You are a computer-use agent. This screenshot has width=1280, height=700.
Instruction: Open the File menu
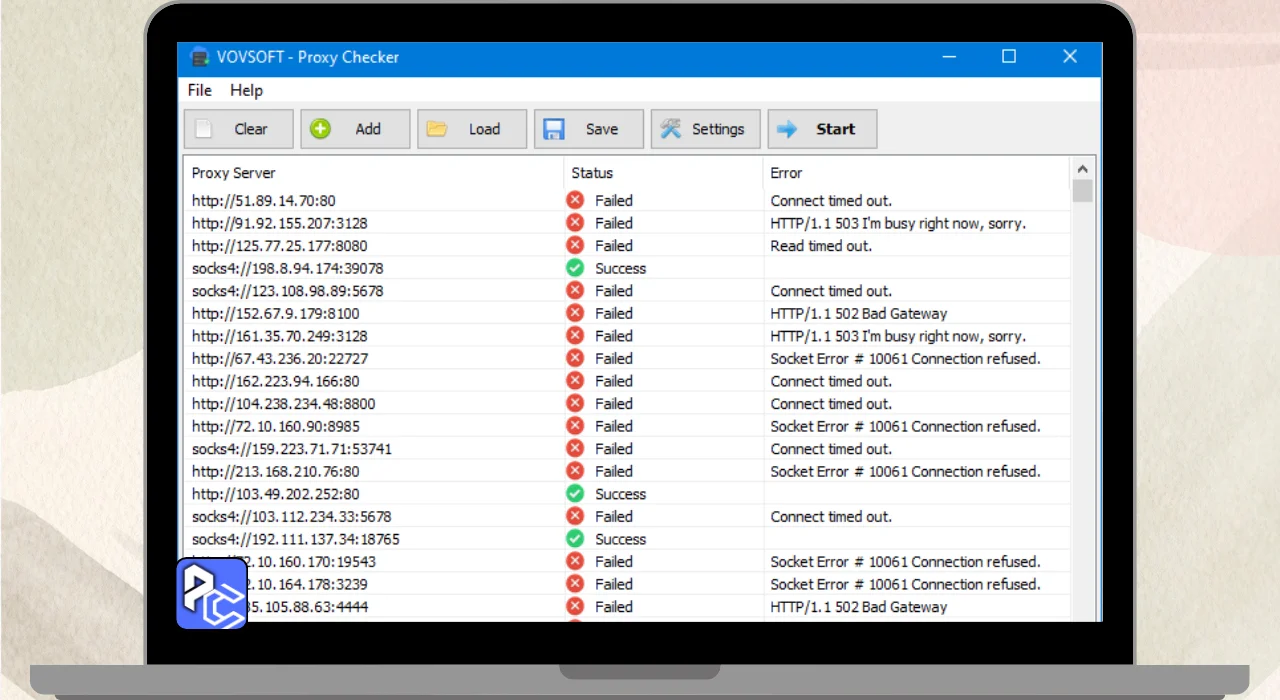click(x=200, y=90)
